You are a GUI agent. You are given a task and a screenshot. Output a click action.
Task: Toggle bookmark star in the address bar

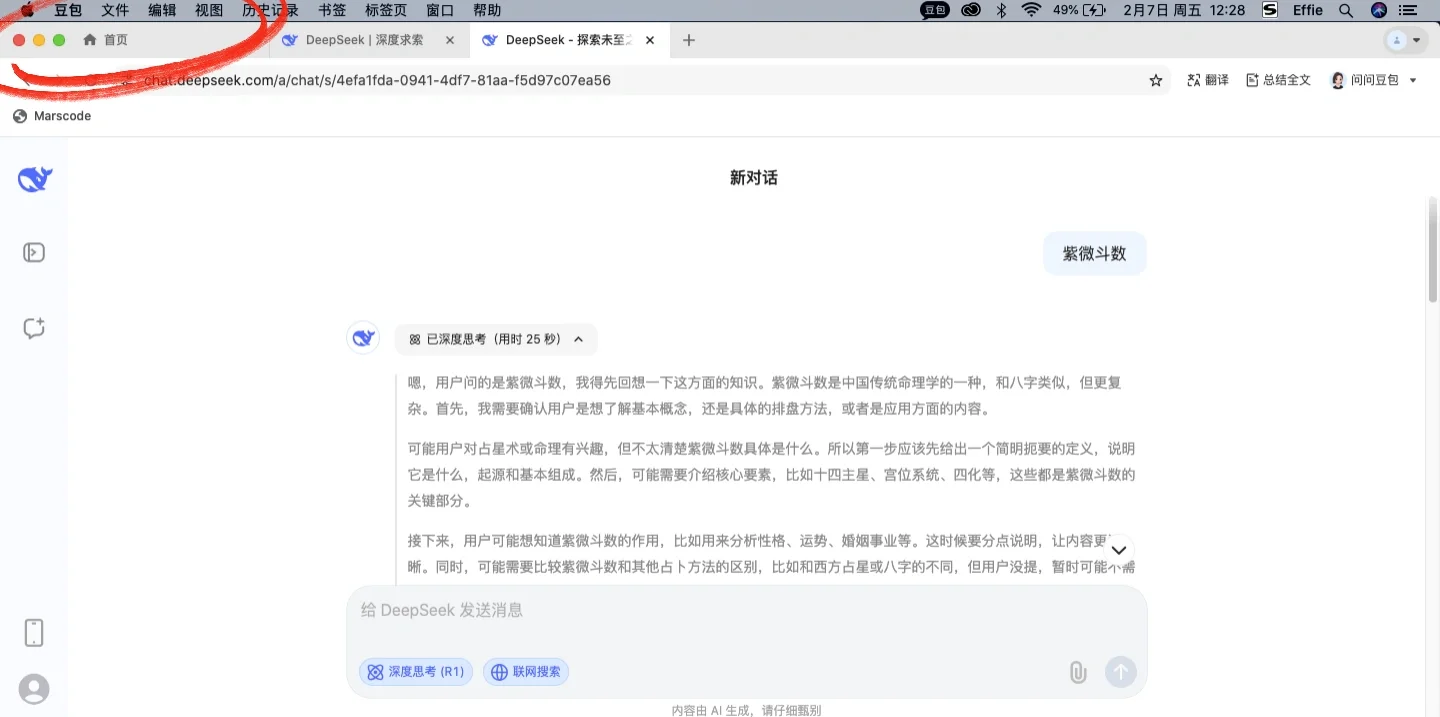tap(1155, 79)
